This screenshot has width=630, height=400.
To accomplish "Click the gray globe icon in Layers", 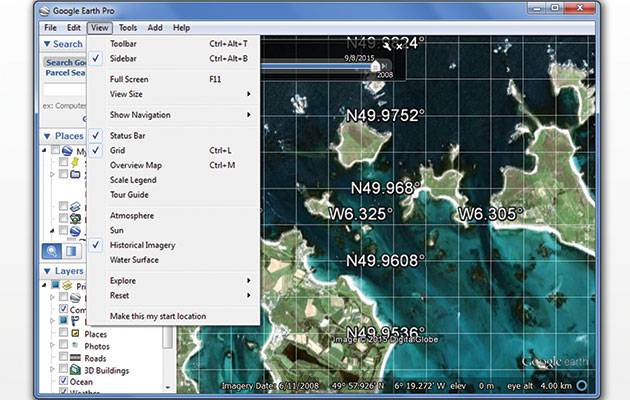I will click(75, 297).
